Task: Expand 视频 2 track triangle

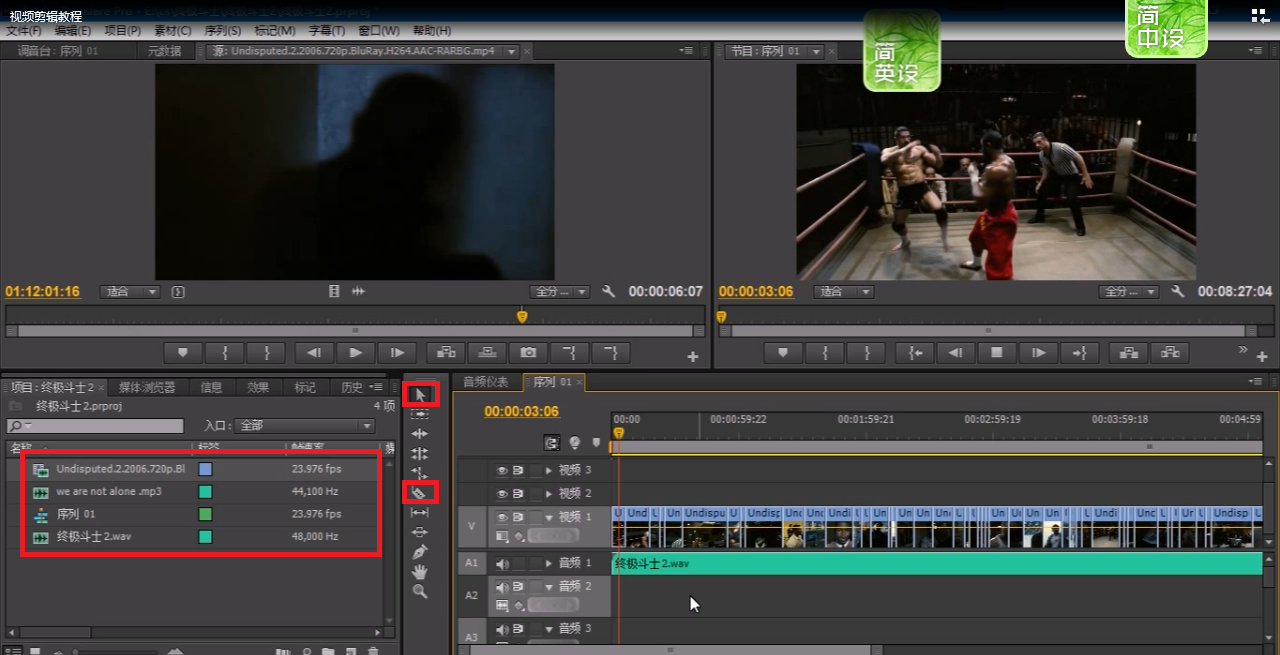Action: click(548, 494)
